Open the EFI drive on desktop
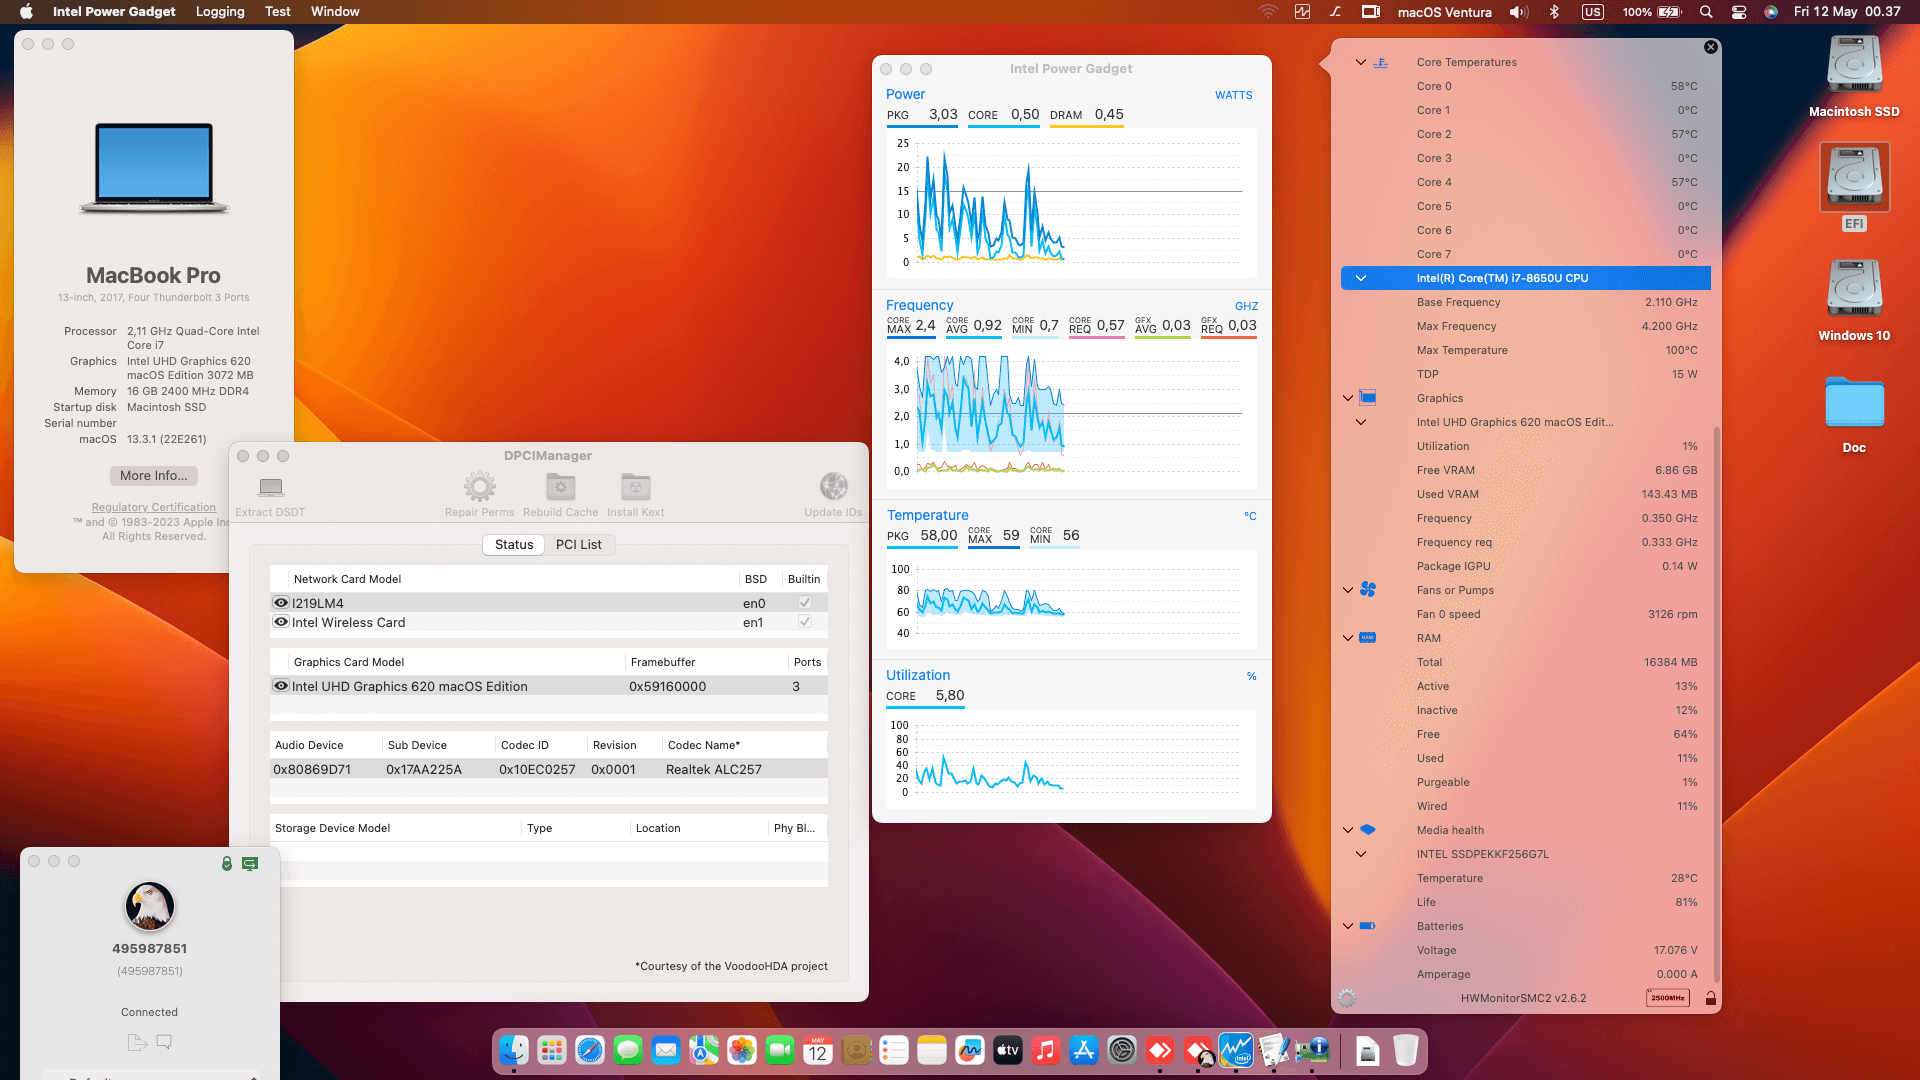 pyautogui.click(x=1854, y=178)
